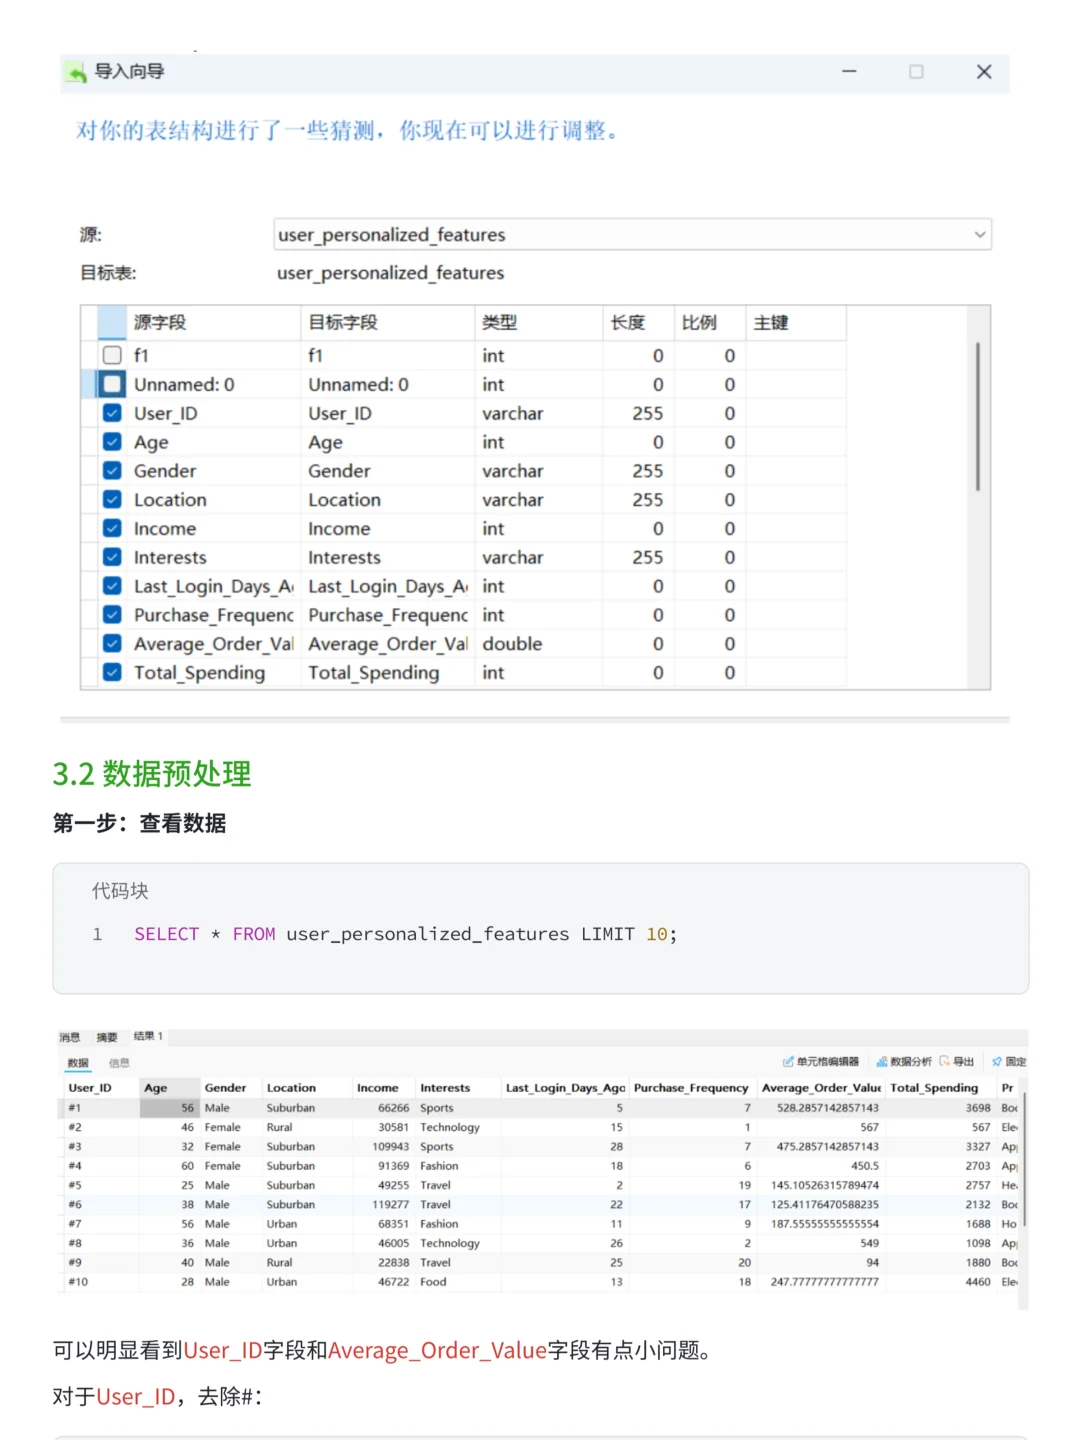Check the Unnamed: 0 field checkbox
Viewport: 1080px width, 1440px height.
[112, 384]
